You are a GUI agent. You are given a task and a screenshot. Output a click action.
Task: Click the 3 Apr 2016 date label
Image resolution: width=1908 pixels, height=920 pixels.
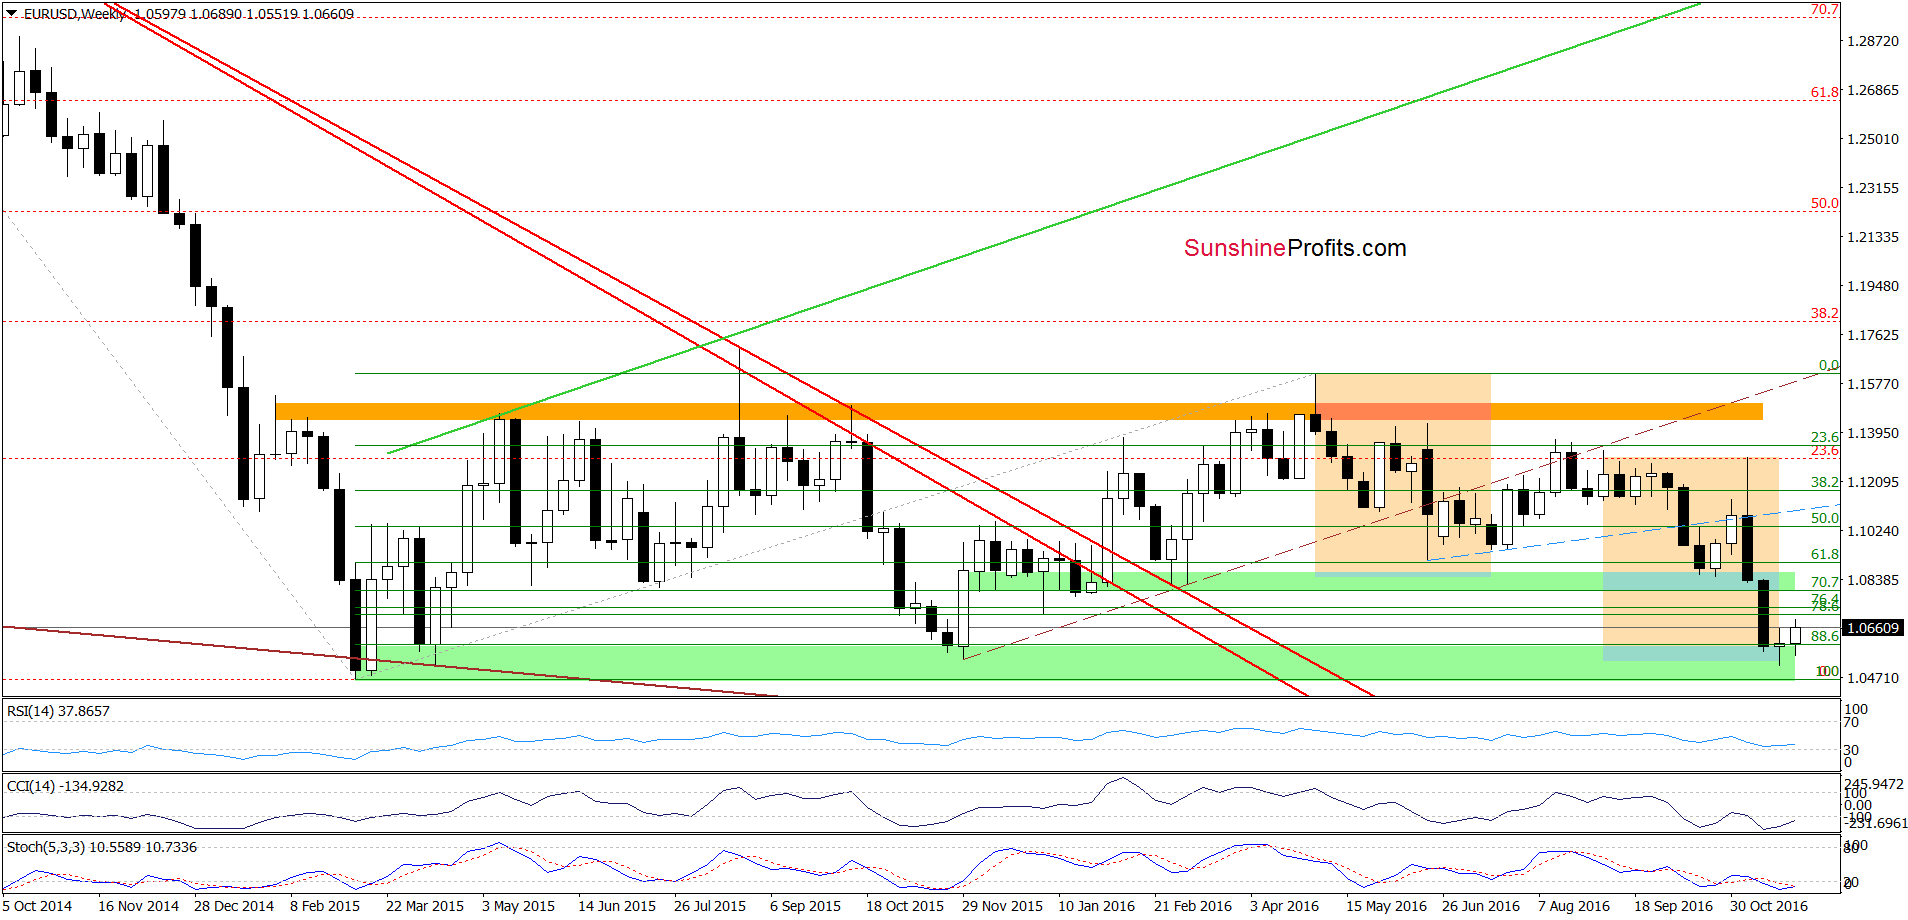click(x=1284, y=906)
